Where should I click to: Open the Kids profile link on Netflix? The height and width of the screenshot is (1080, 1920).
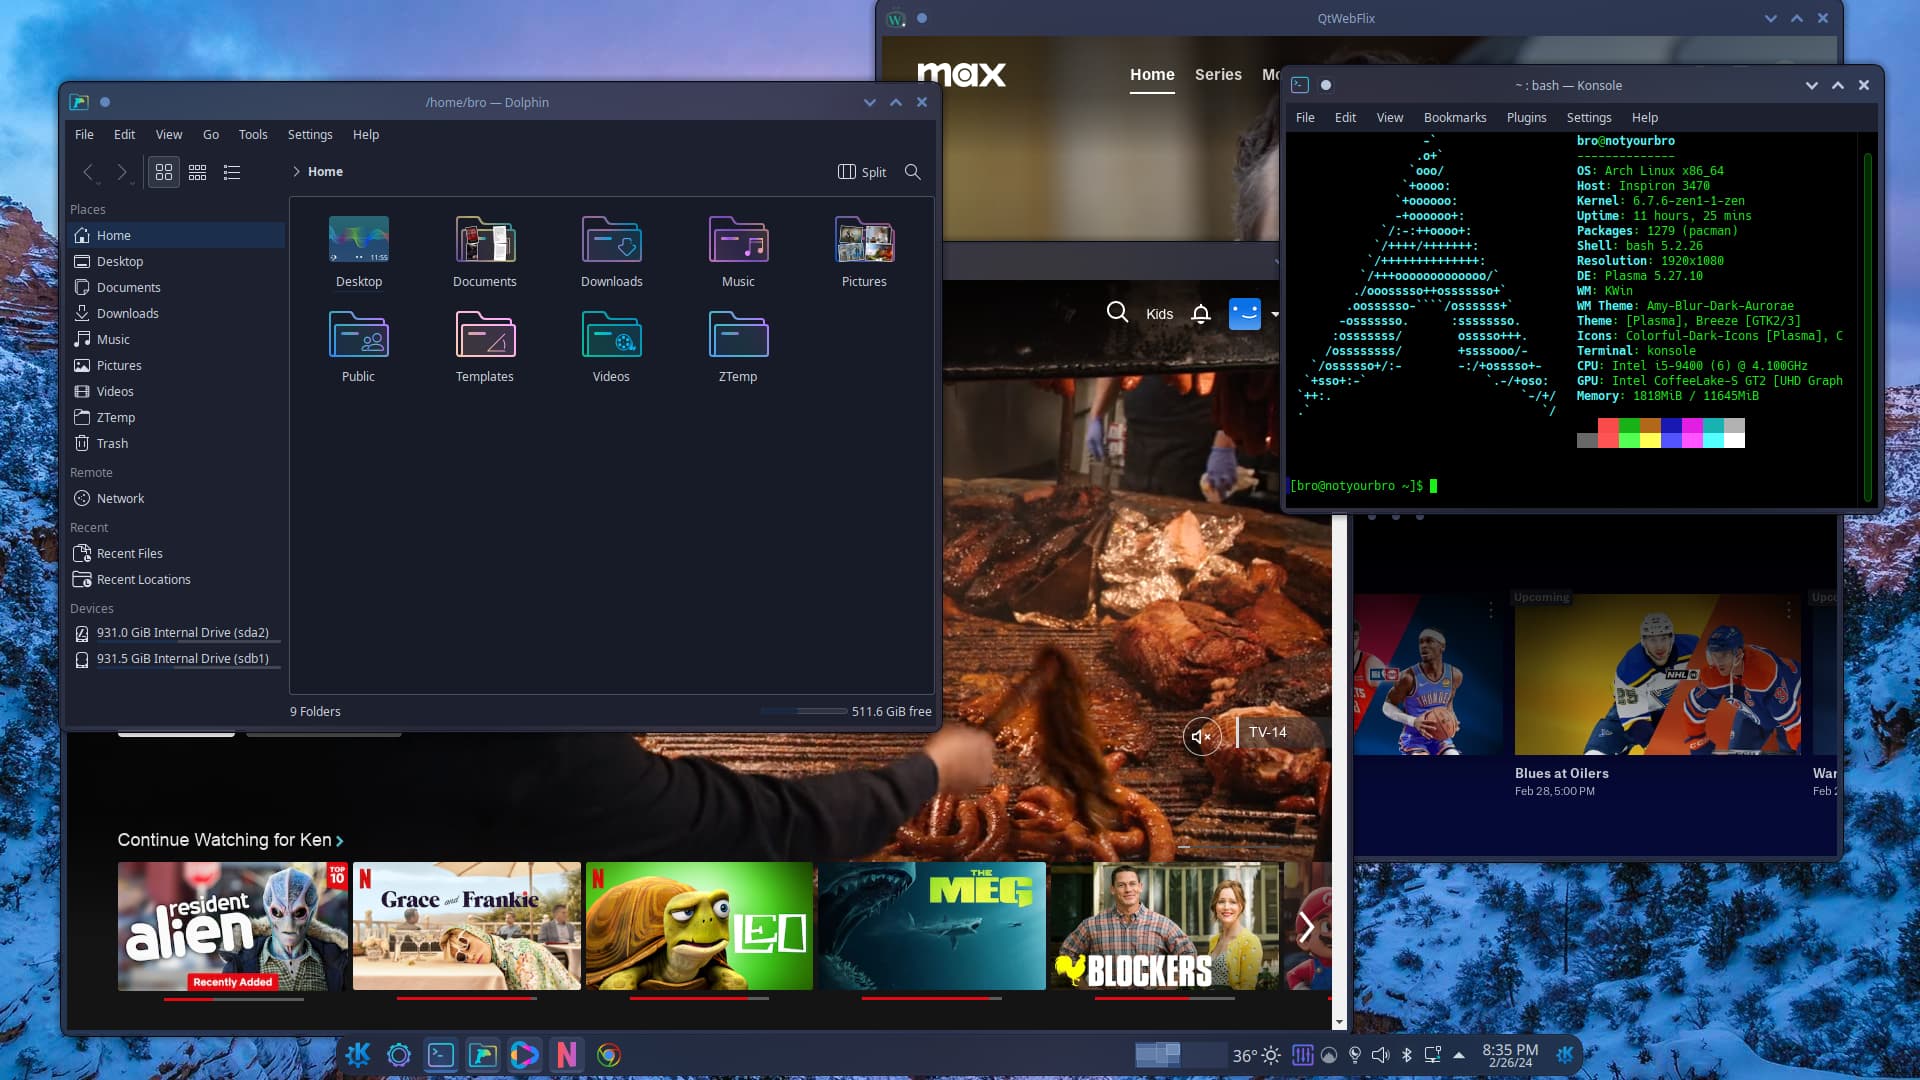click(1159, 314)
